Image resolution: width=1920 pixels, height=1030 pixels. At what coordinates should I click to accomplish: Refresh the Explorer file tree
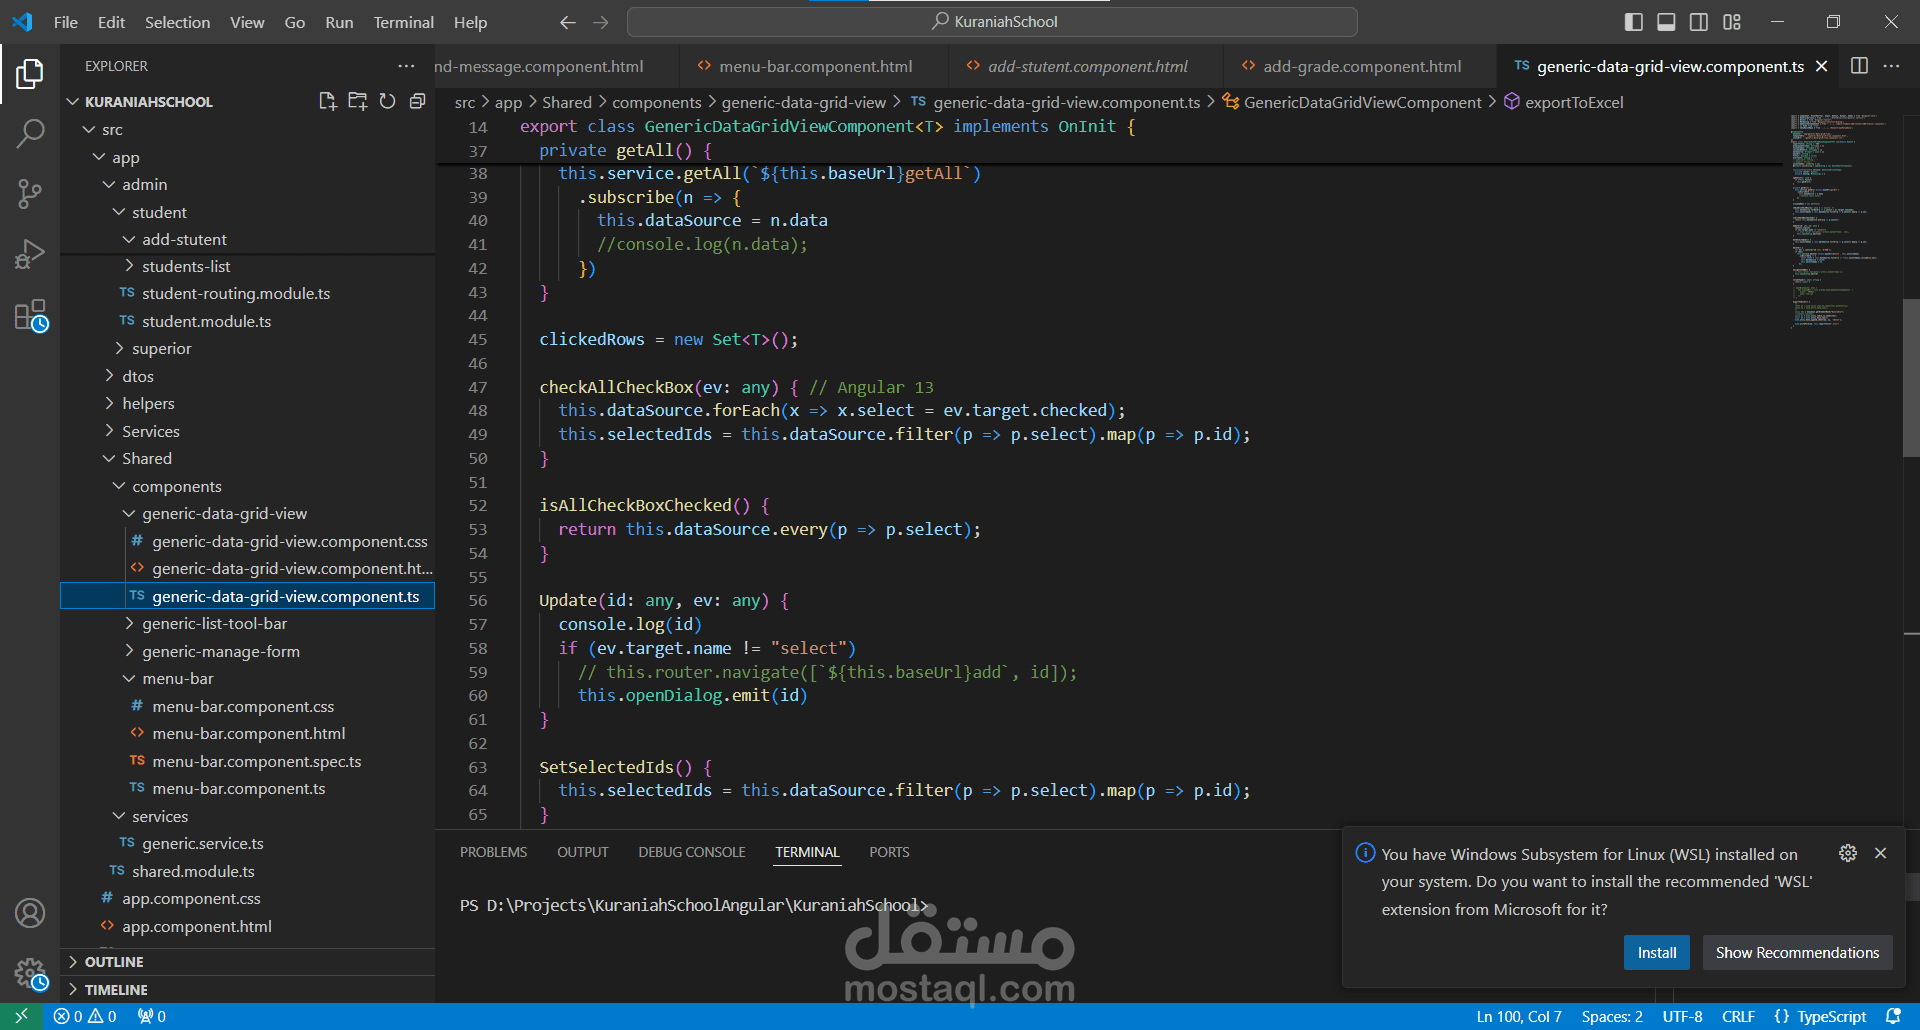coord(387,101)
